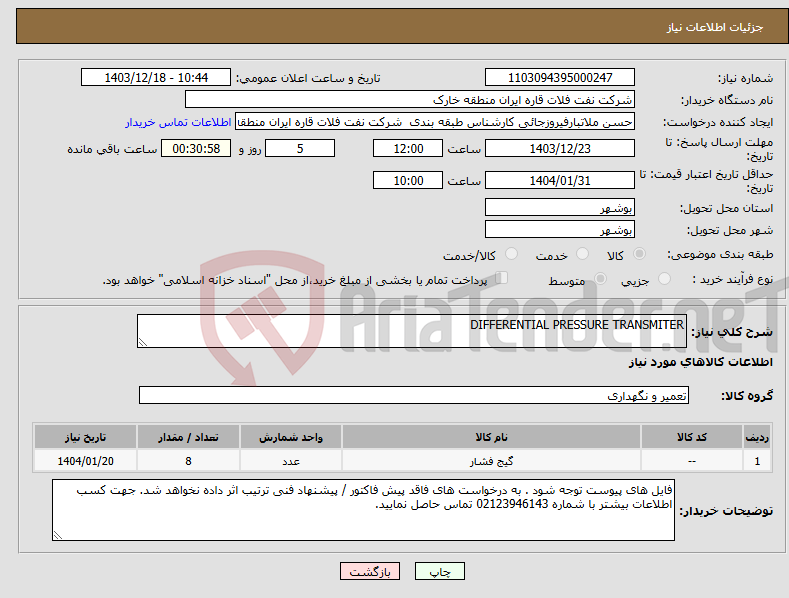Click the نوع فرآیند خرید label
Screen dimensions: 789x598
coord(733,279)
